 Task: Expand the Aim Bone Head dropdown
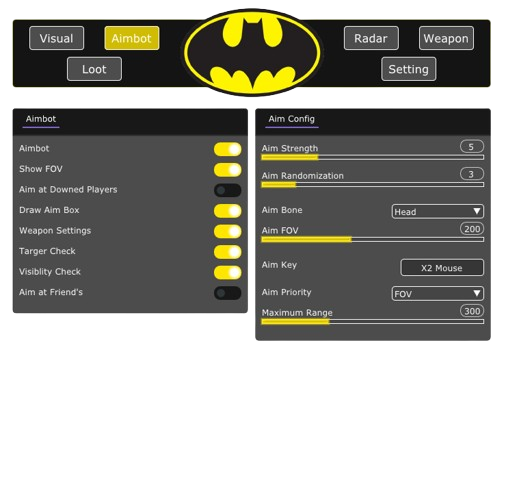(438, 211)
